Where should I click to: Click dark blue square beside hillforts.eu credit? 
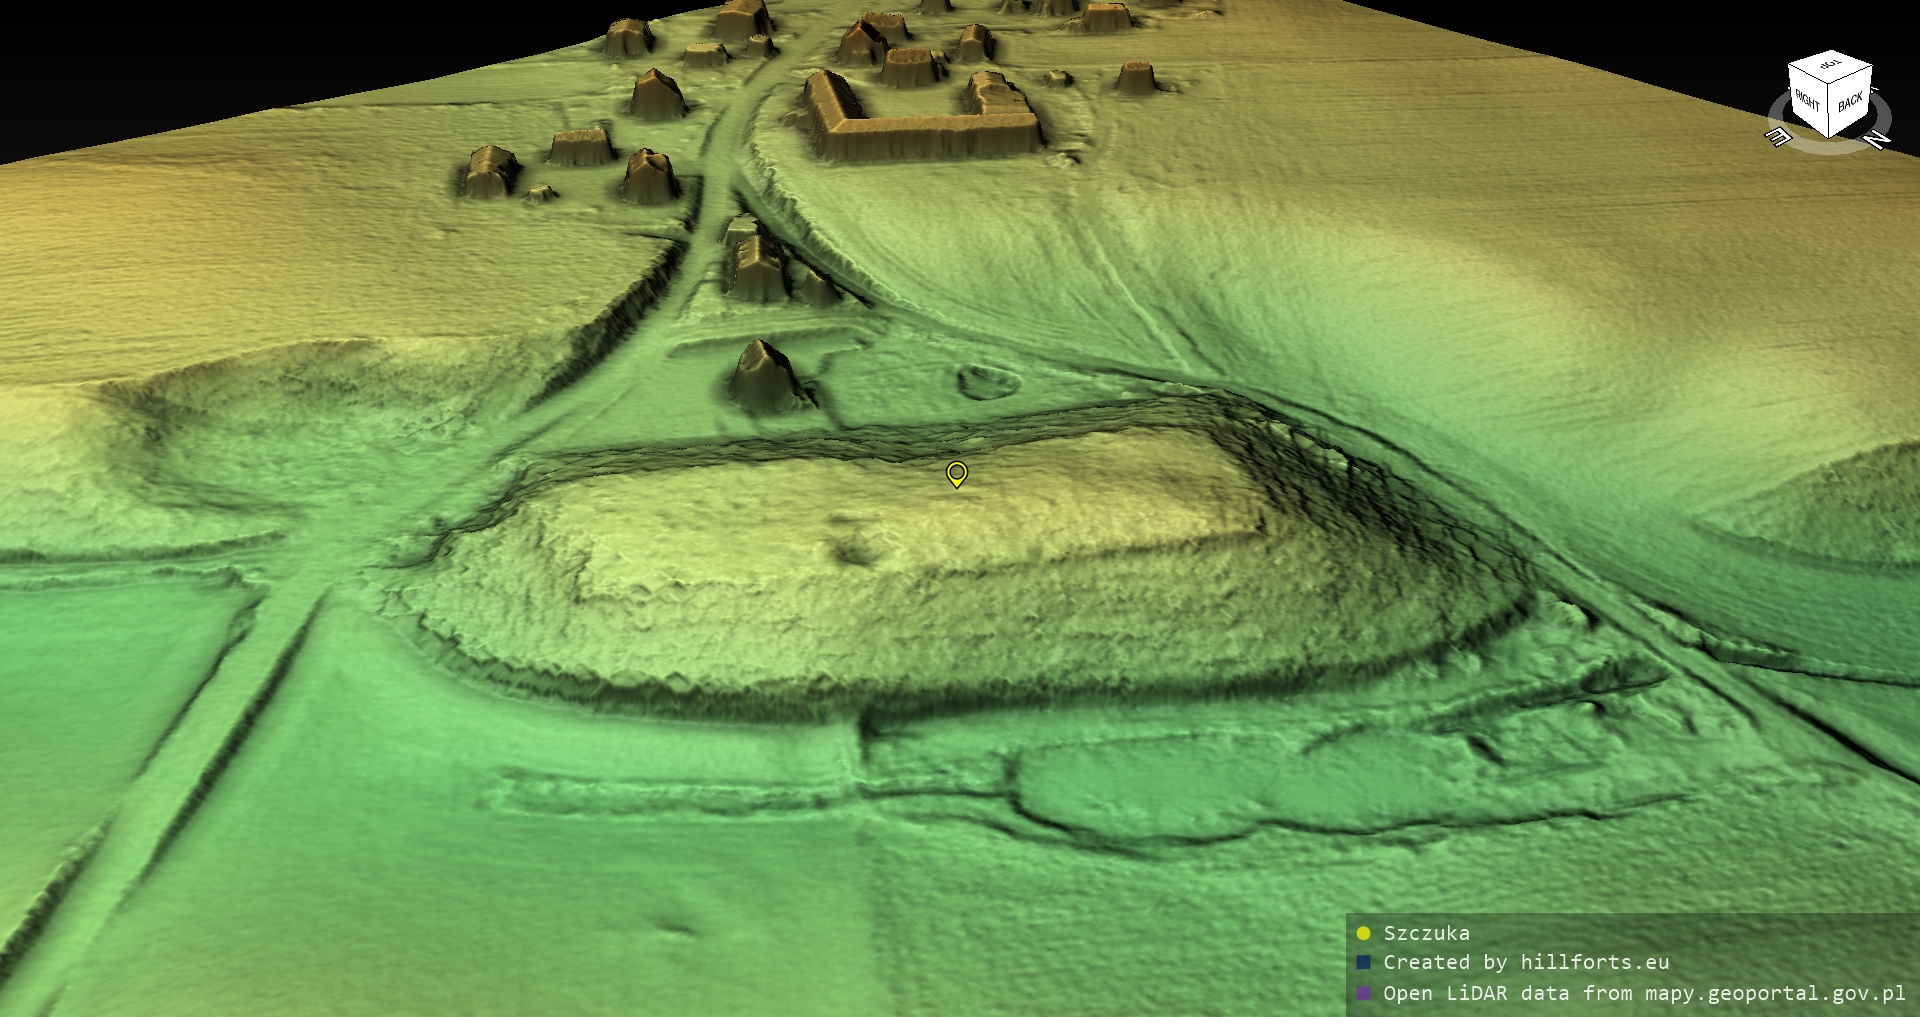coord(1363,963)
